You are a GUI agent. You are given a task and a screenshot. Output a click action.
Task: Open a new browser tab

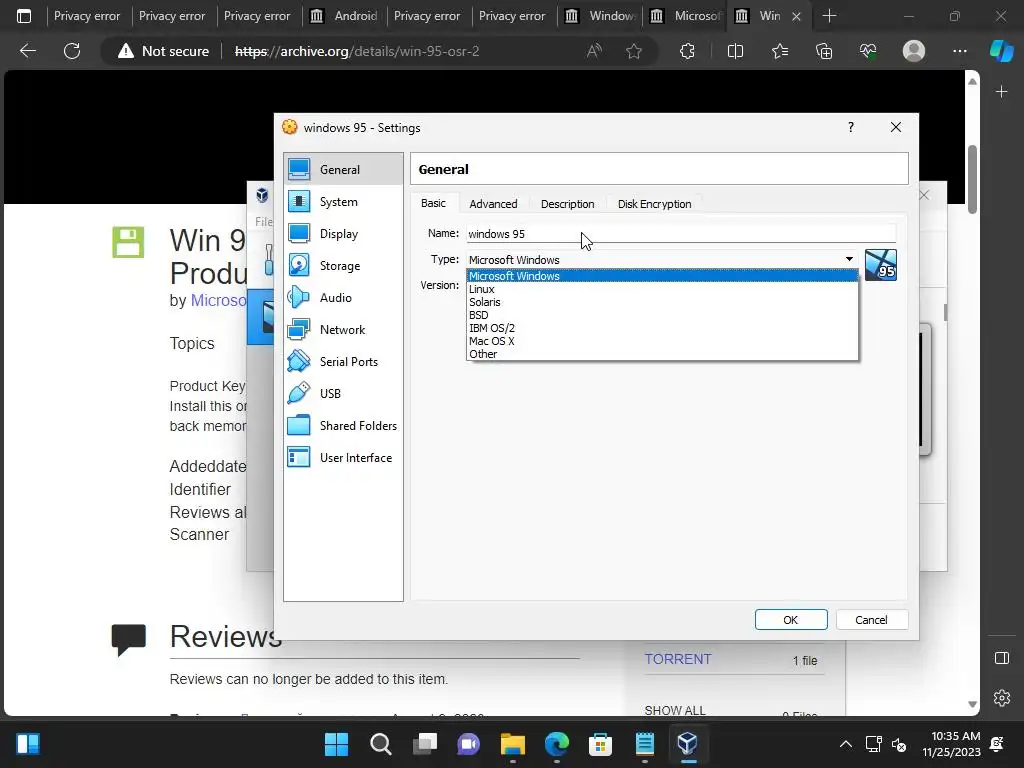point(829,16)
